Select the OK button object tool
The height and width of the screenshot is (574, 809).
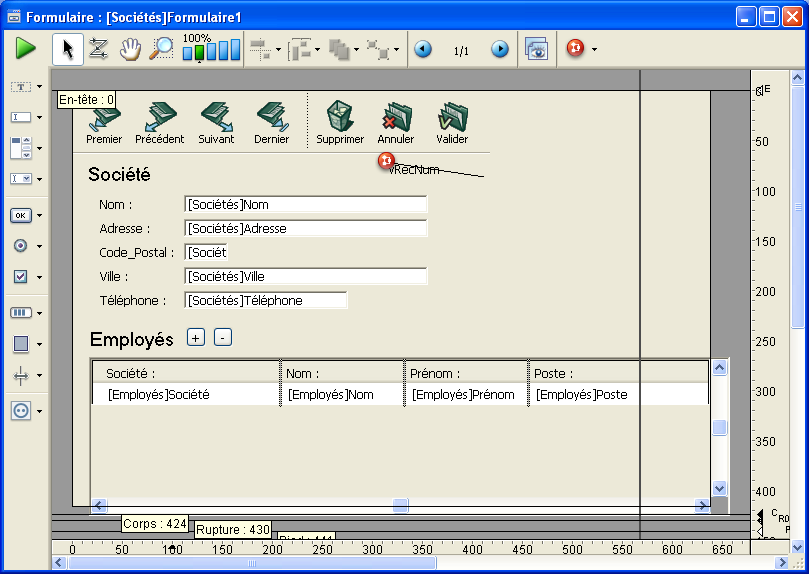point(21,215)
